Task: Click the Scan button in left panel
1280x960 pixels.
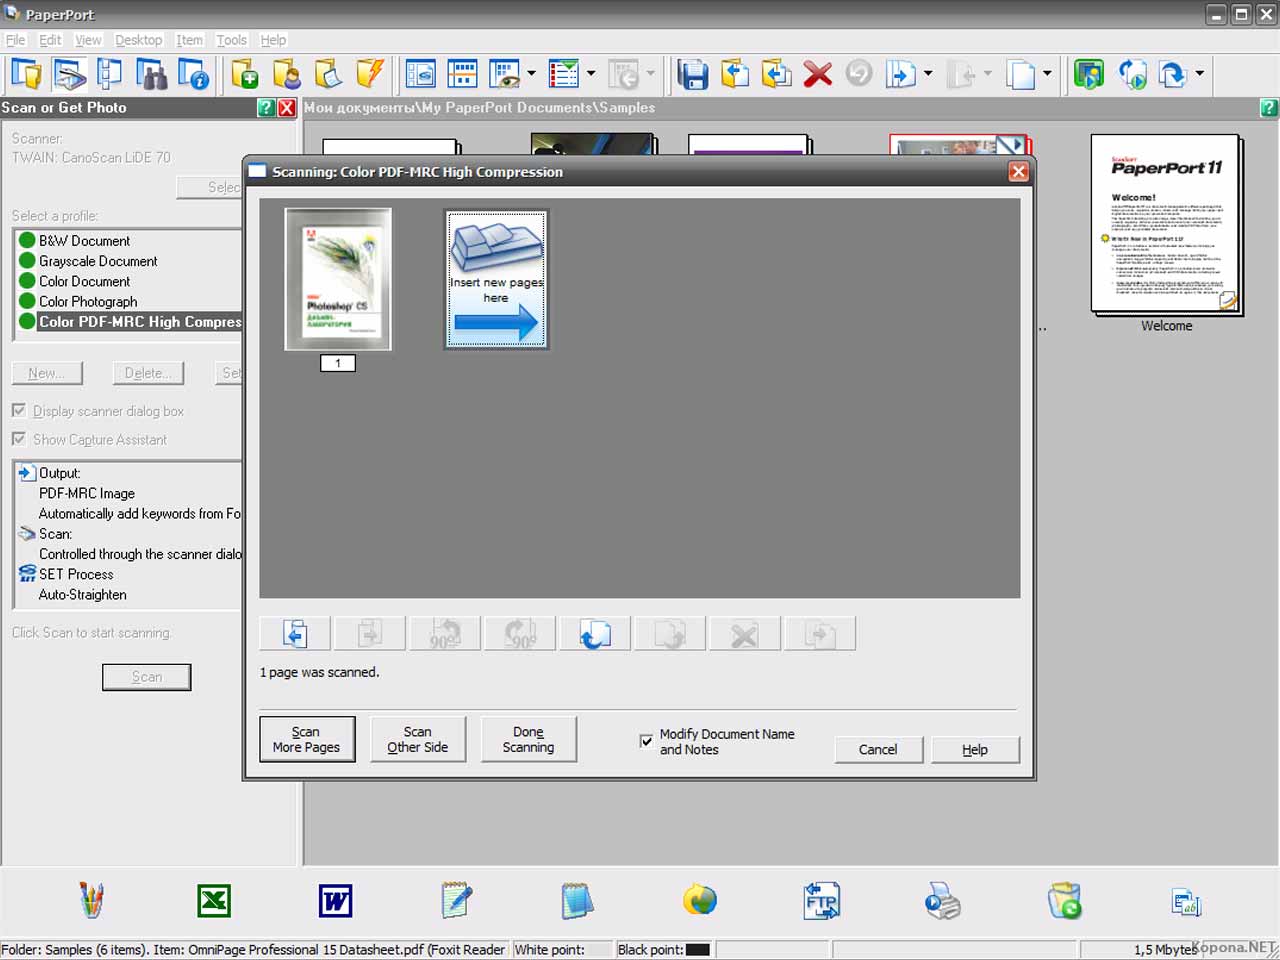Action: (147, 677)
